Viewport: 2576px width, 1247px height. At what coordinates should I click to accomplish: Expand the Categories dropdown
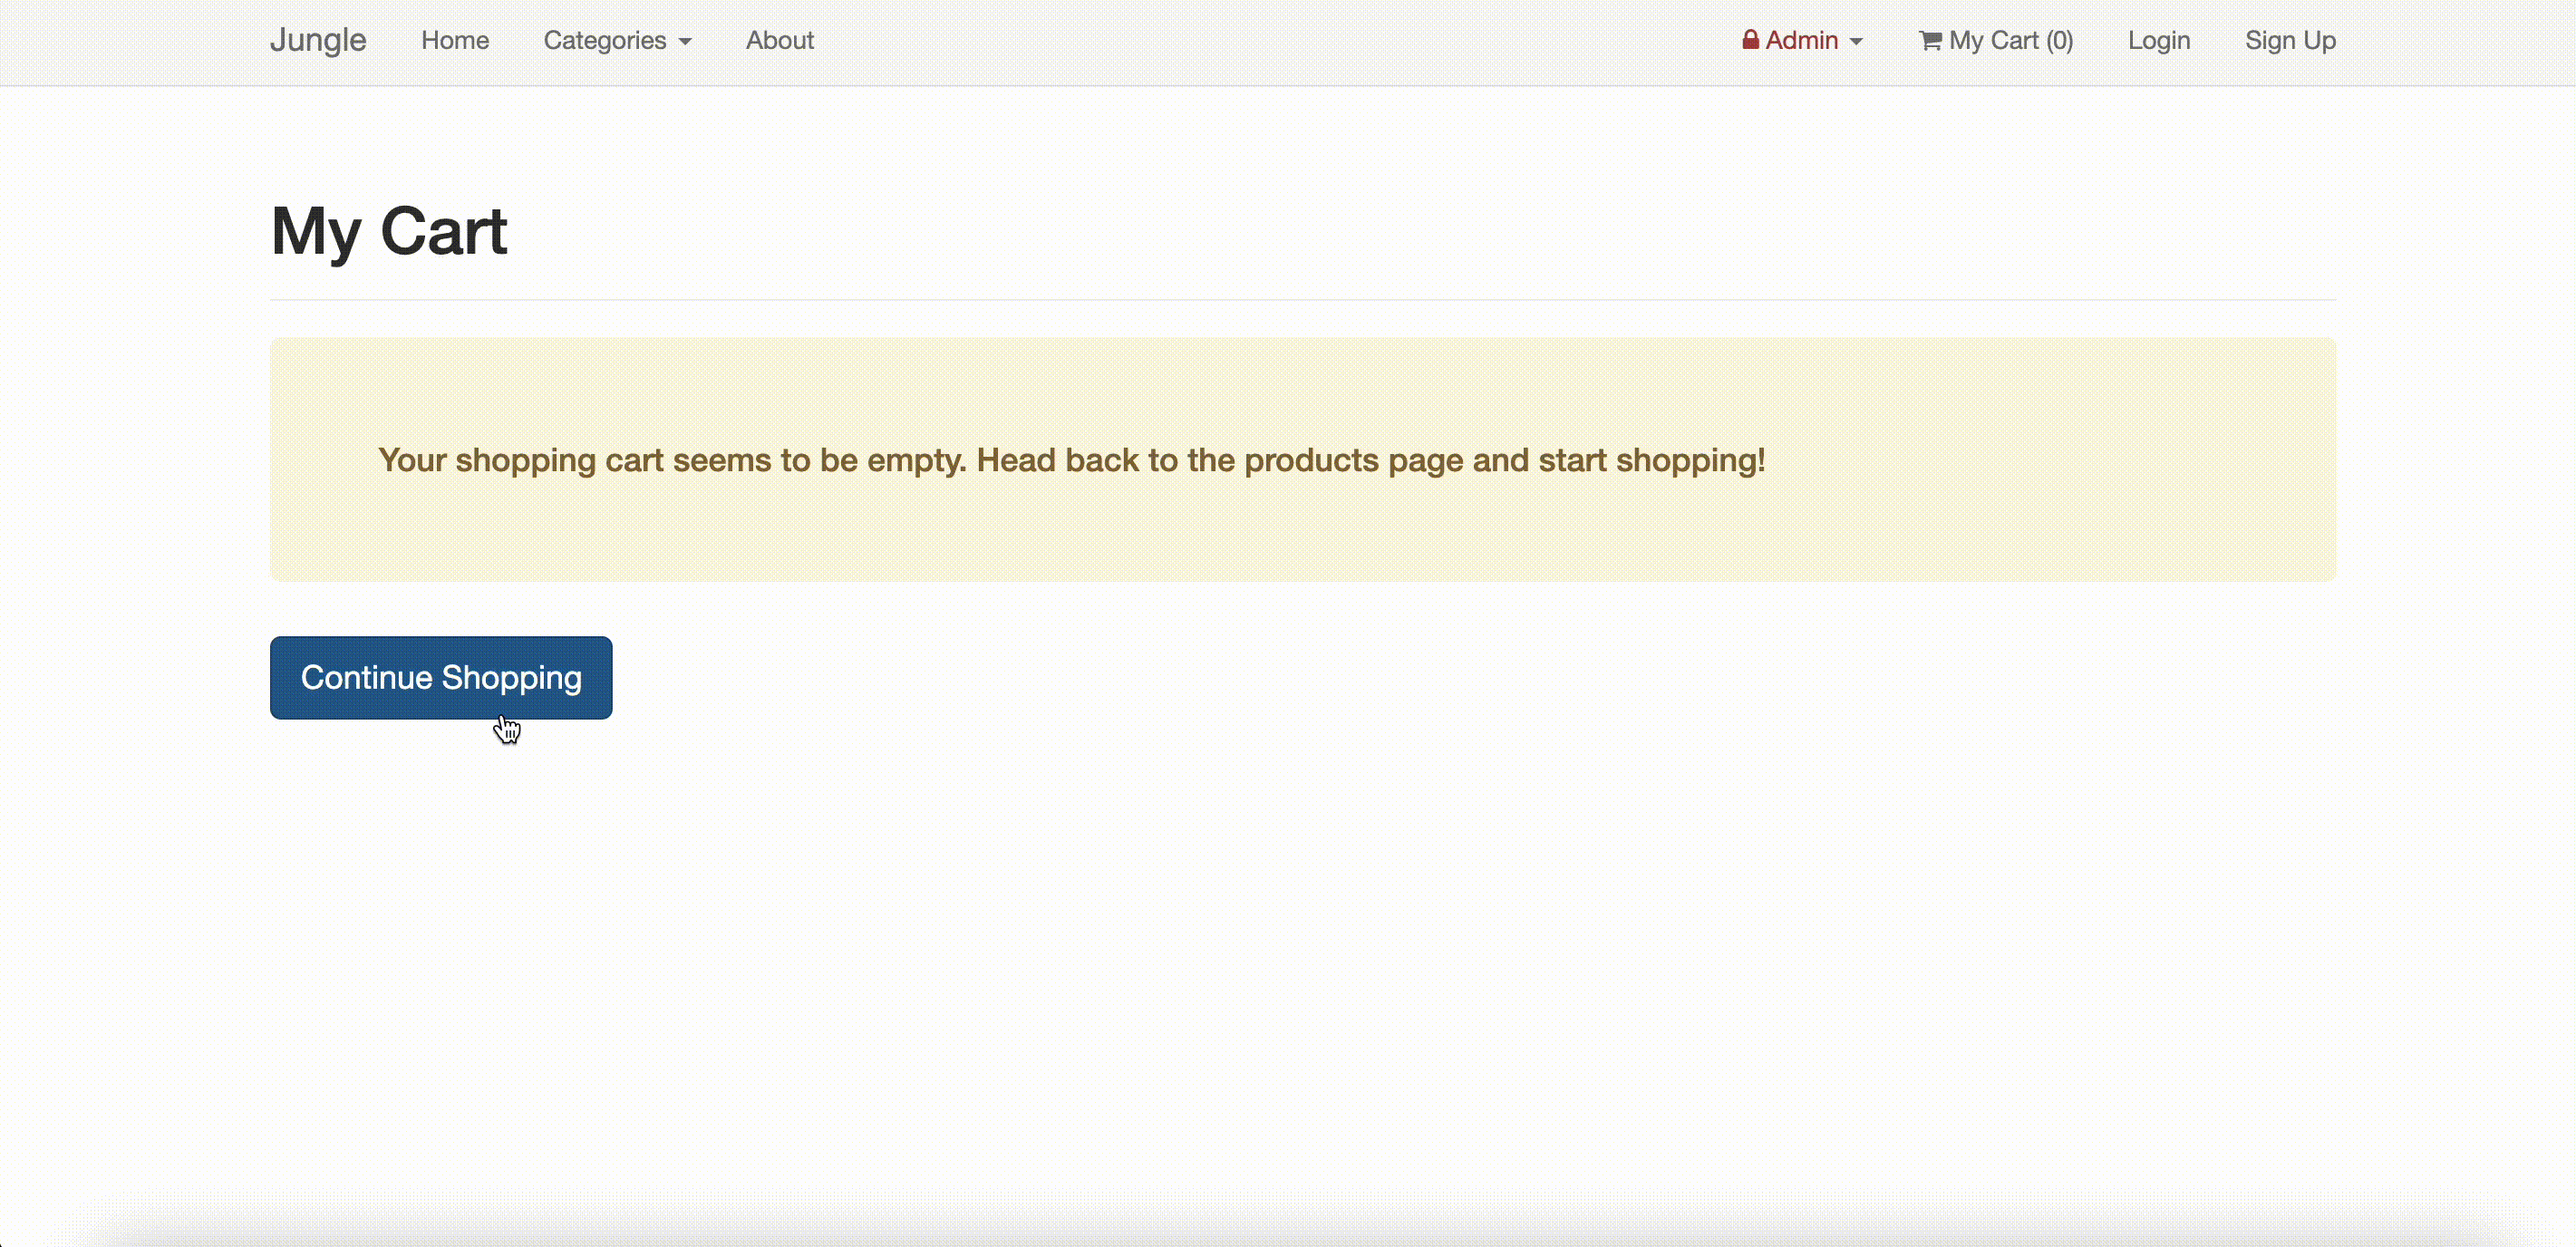[617, 40]
